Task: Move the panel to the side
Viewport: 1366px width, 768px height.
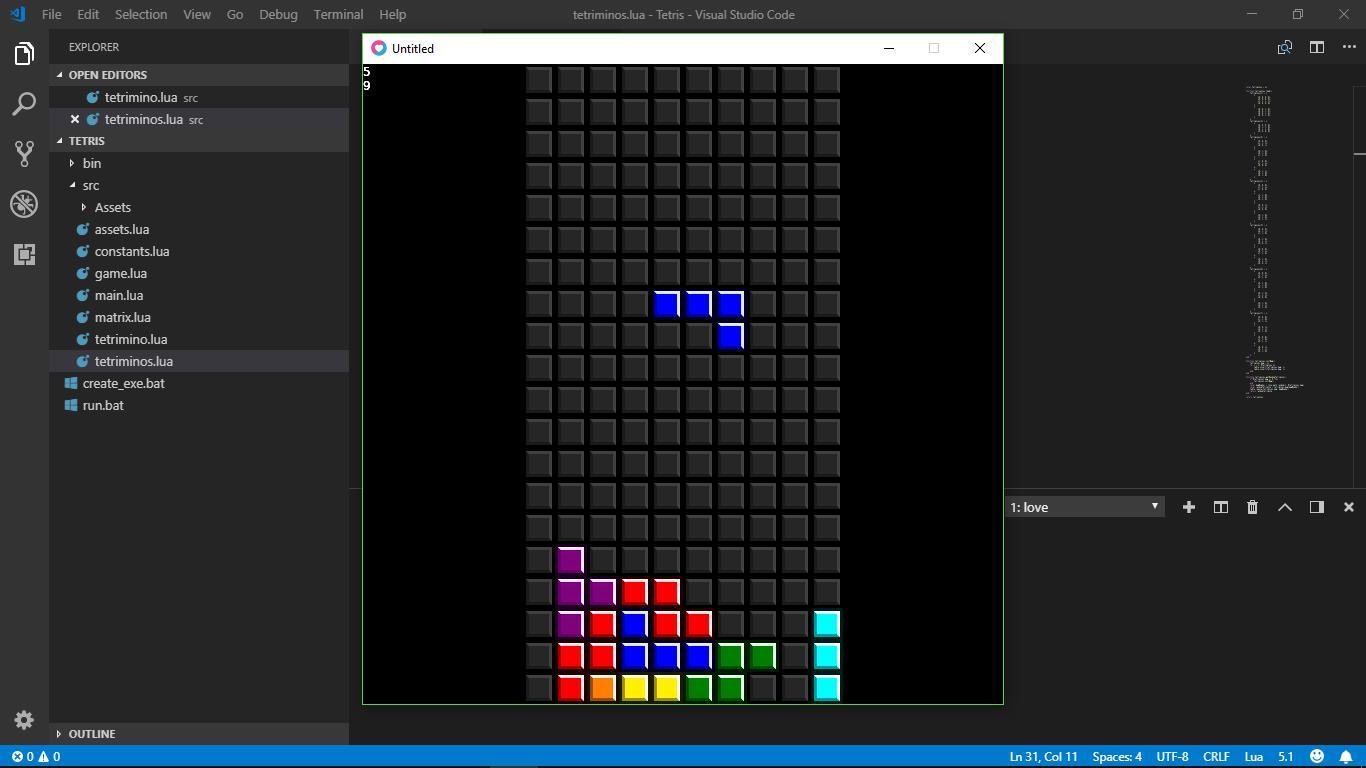Action: click(x=1317, y=507)
